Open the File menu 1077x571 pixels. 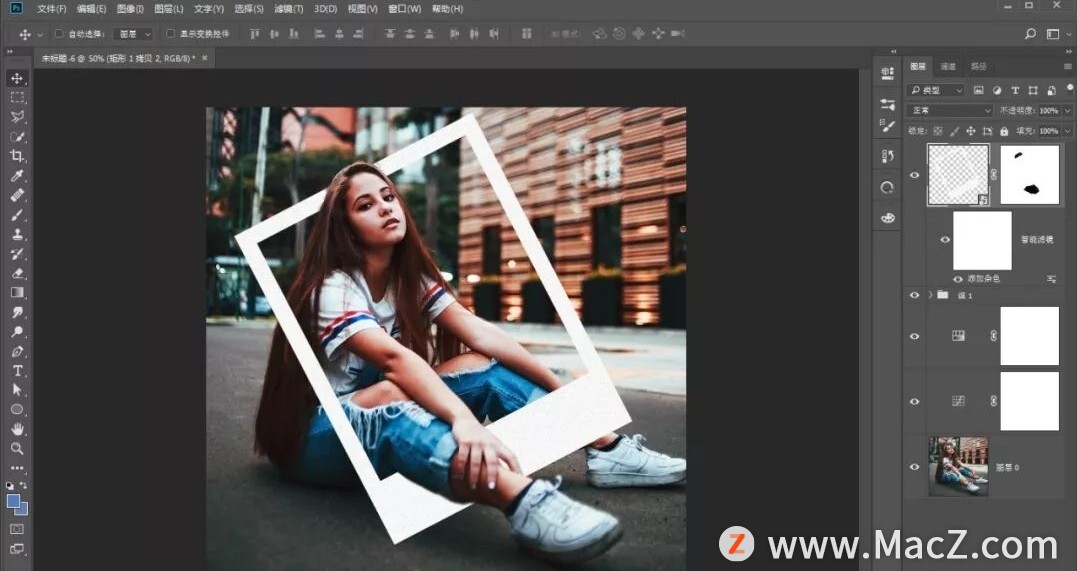[x=52, y=9]
